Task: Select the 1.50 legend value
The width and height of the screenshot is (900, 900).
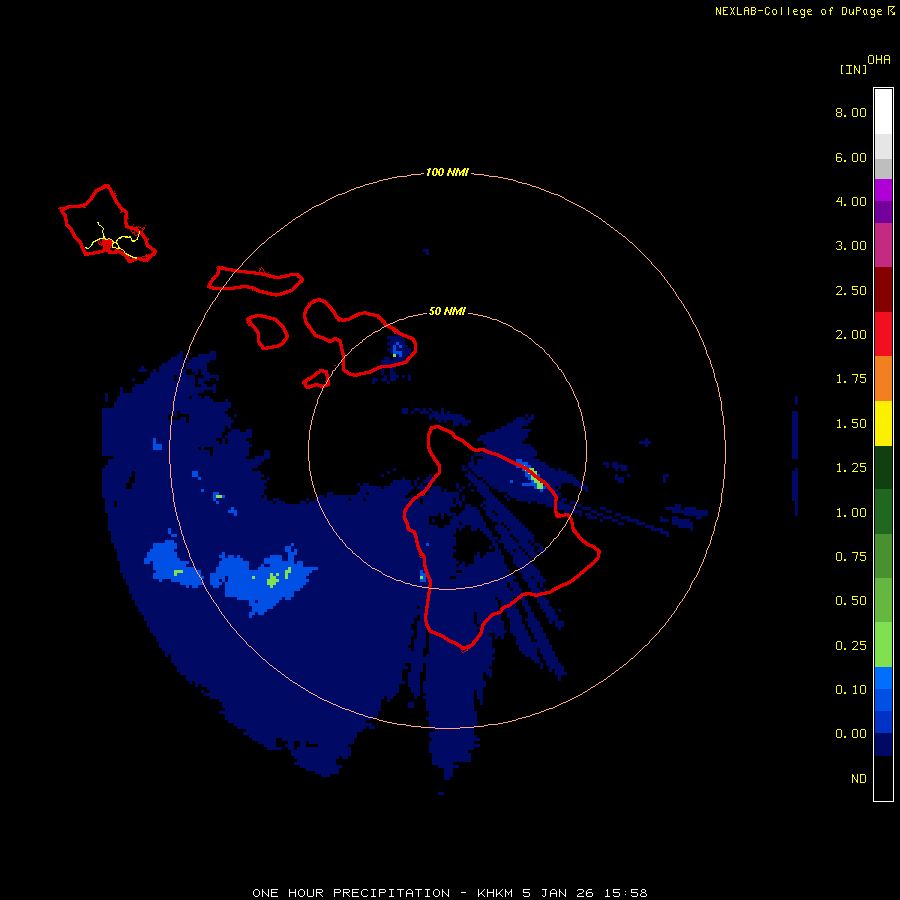Action: (x=851, y=424)
